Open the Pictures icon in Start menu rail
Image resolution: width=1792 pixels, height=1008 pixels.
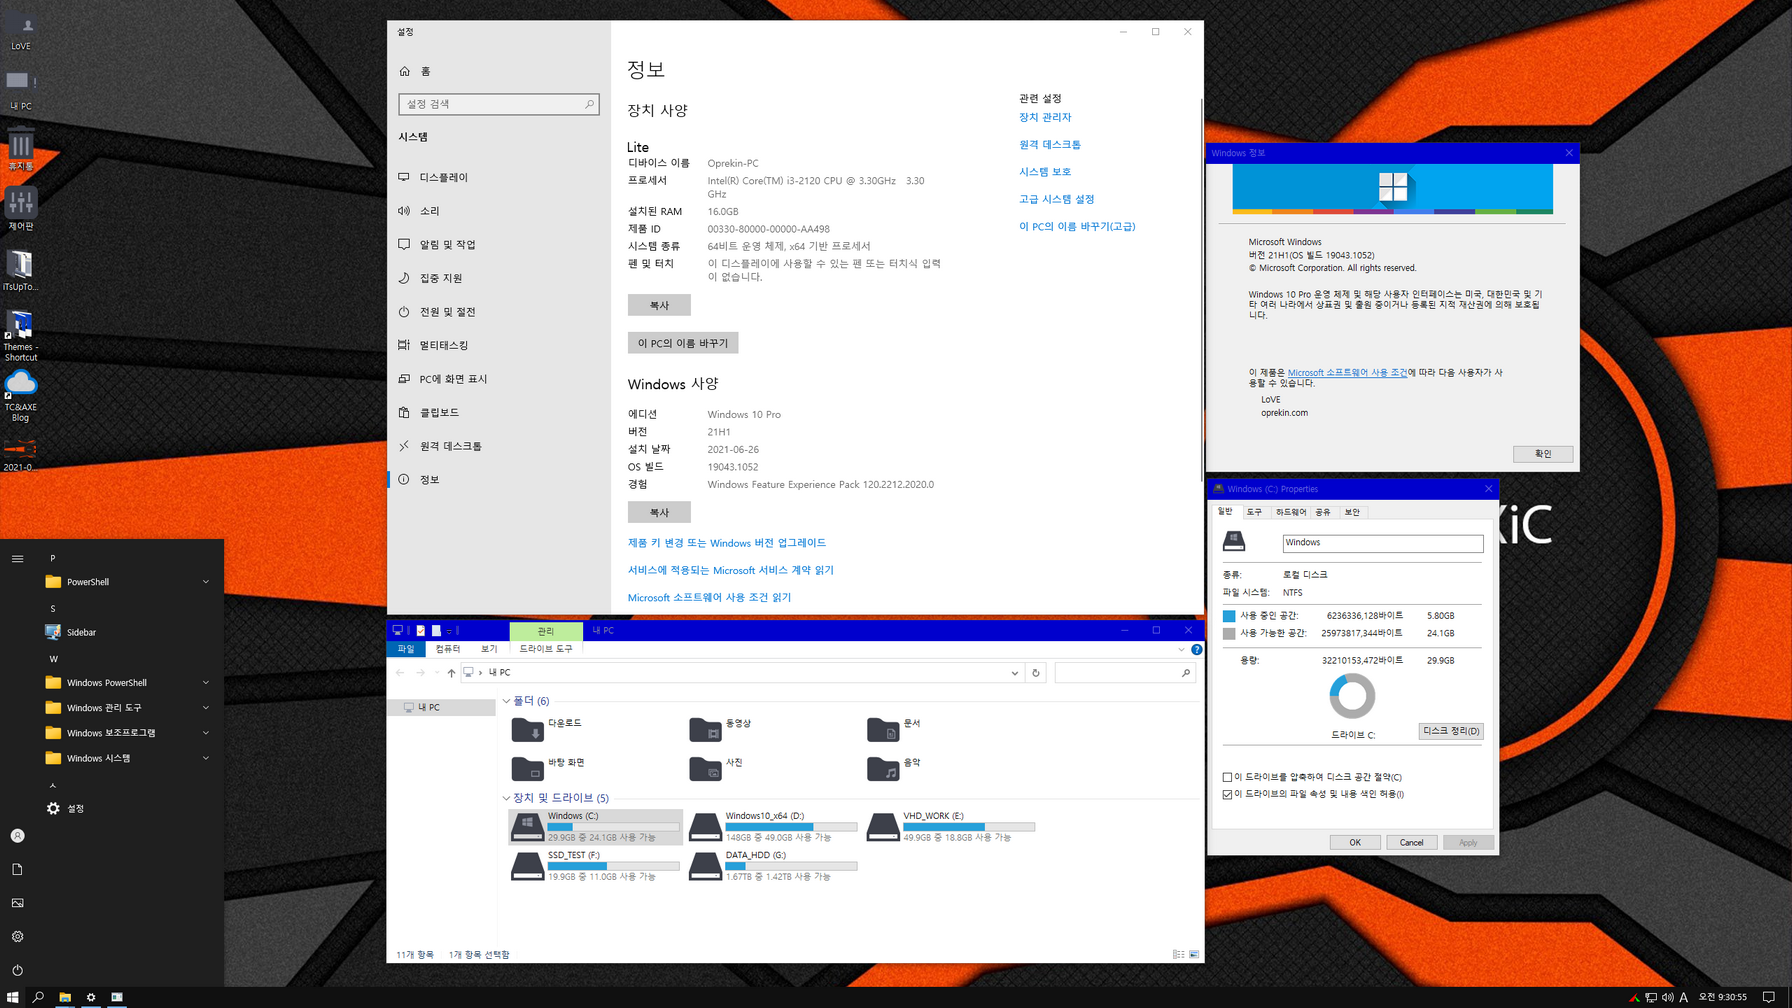coord(17,903)
